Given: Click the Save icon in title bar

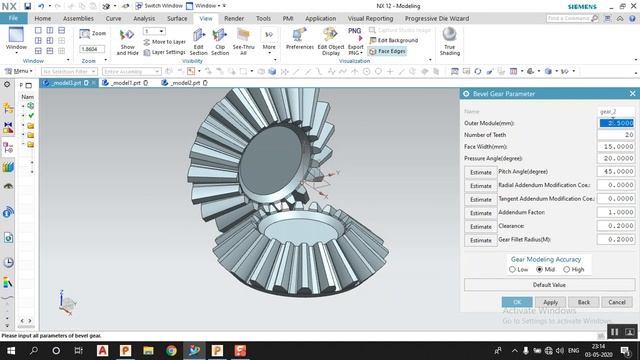Looking at the screenshot, I should [27, 6].
